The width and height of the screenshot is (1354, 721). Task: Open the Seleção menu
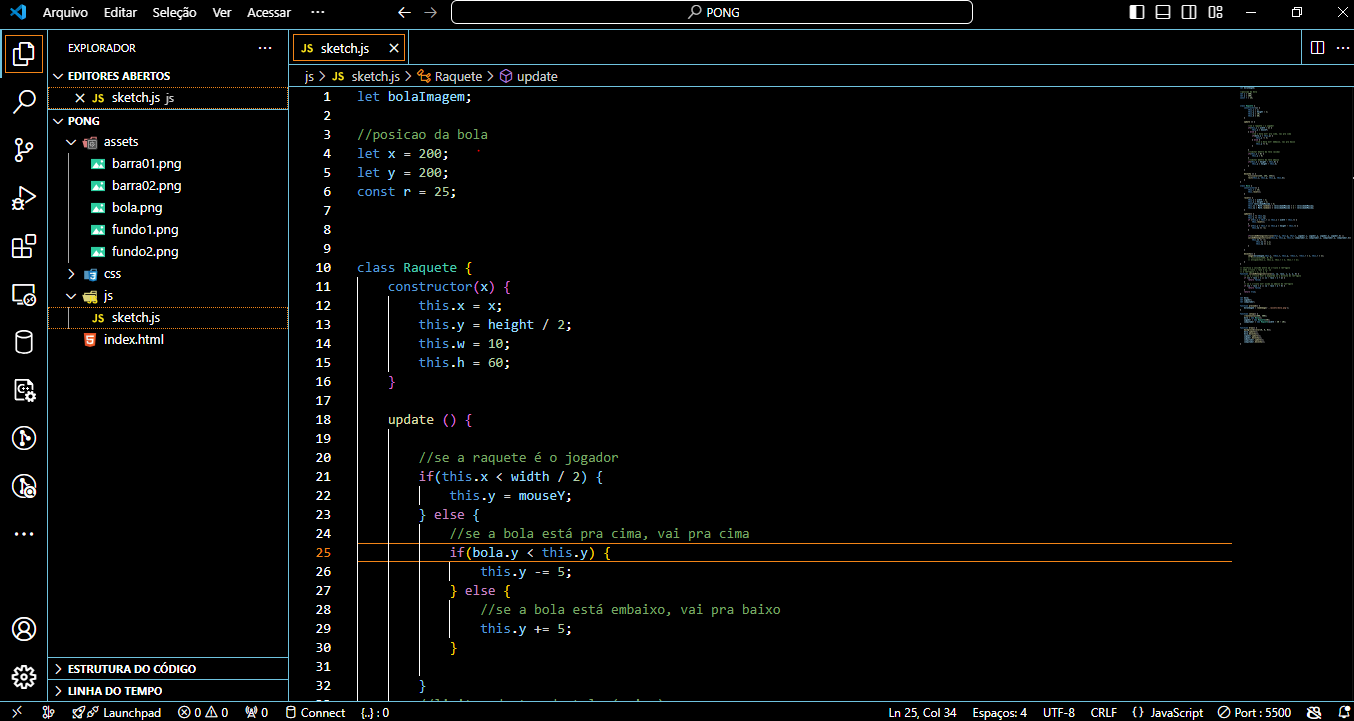coord(175,13)
